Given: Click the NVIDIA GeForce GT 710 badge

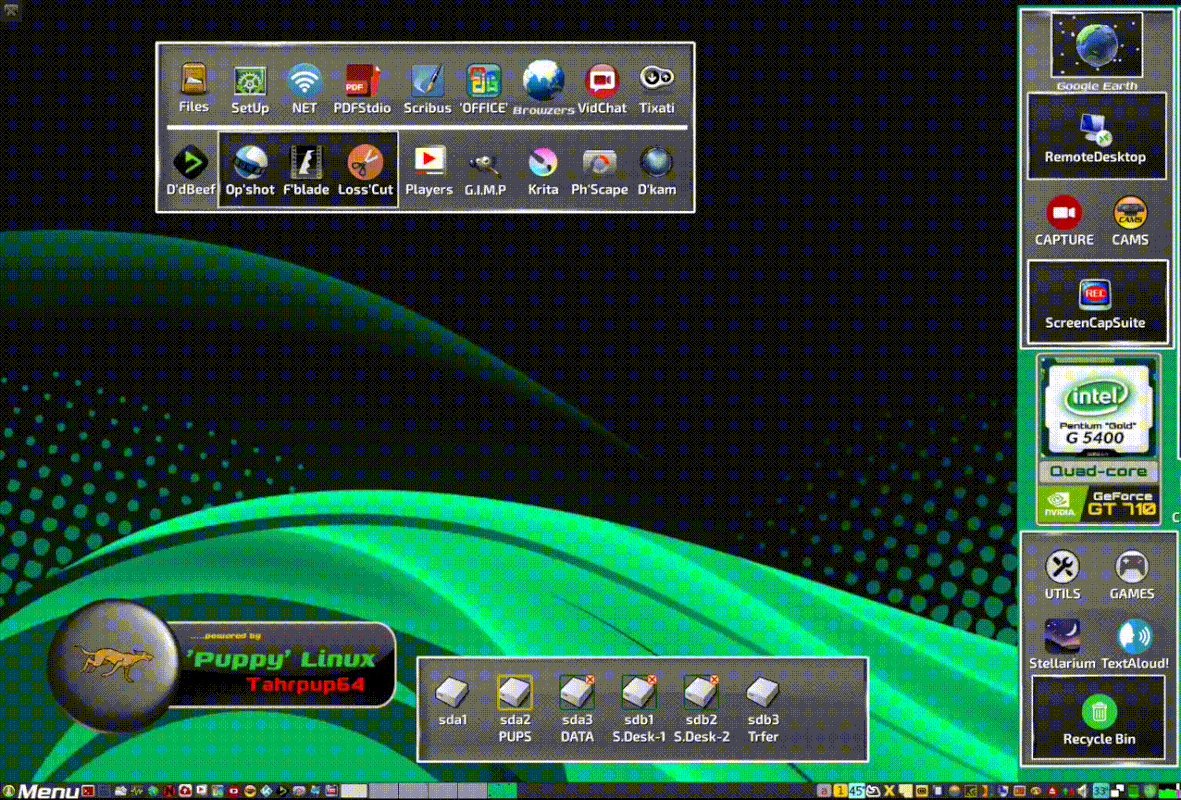Looking at the screenshot, I should coord(1098,502).
